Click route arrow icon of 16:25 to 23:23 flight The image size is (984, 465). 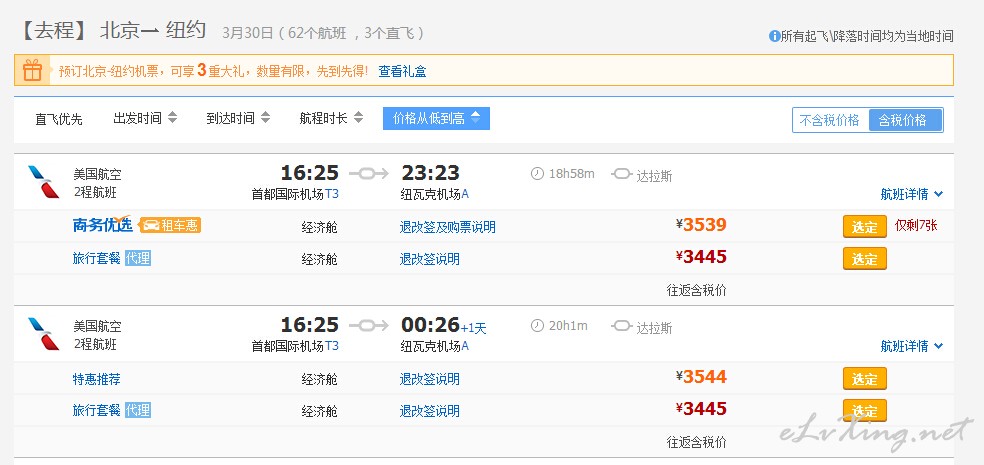click(369, 173)
